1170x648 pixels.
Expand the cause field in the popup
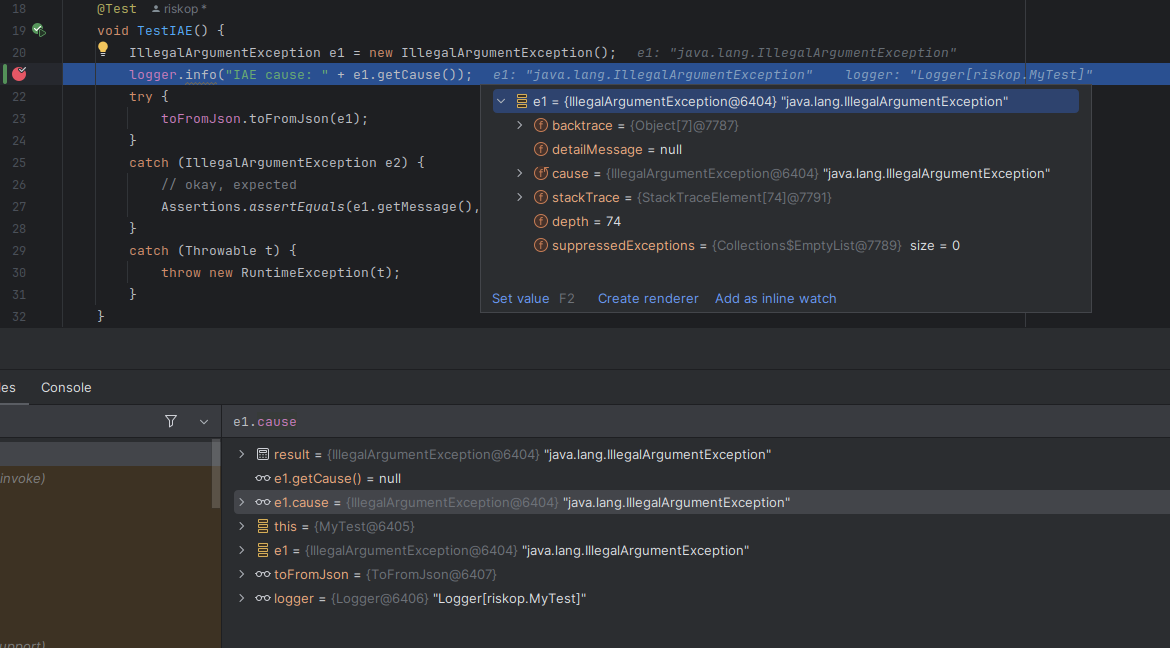click(x=520, y=173)
